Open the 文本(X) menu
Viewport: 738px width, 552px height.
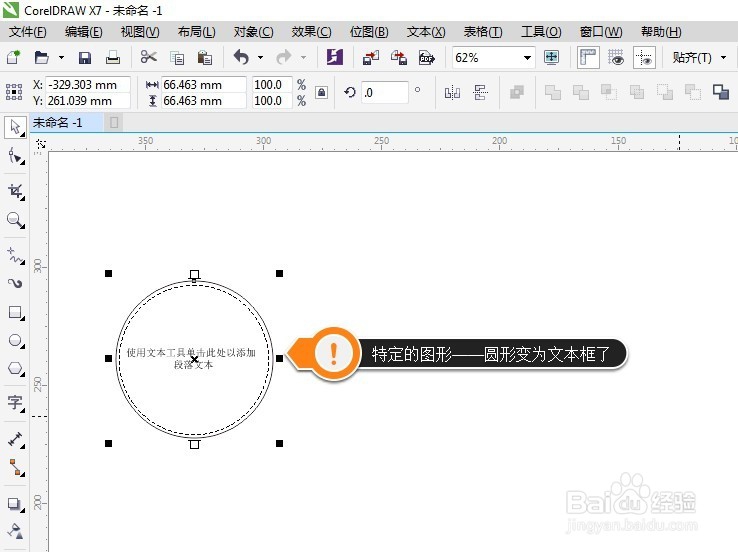(x=426, y=32)
